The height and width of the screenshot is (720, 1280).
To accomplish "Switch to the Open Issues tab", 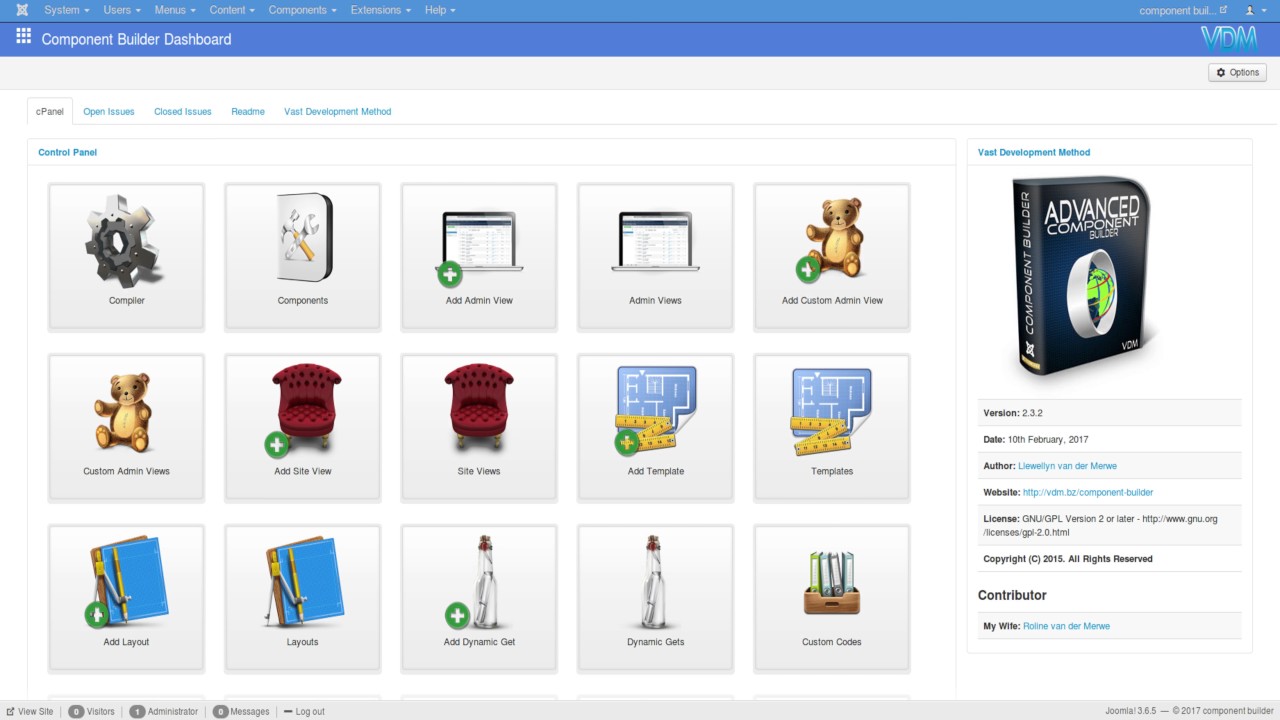I will [109, 112].
